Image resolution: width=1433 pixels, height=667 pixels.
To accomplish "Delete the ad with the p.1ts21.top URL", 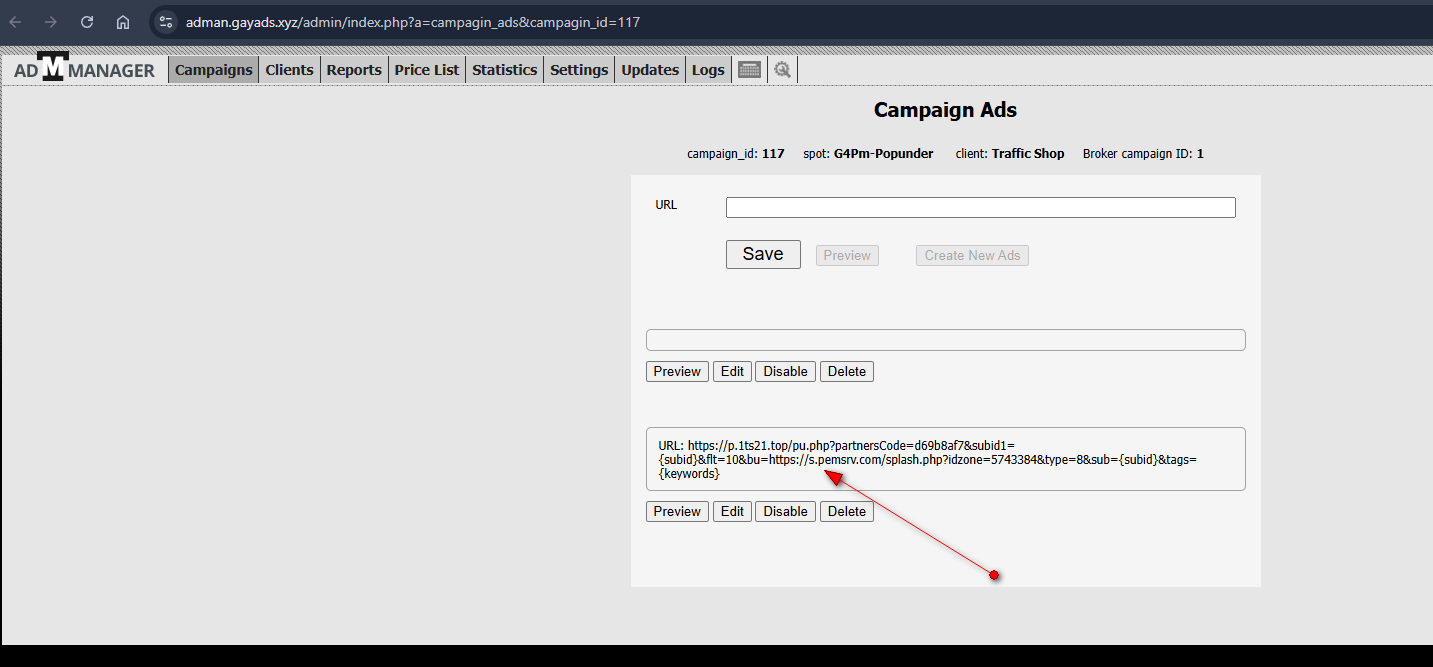I will coord(846,511).
